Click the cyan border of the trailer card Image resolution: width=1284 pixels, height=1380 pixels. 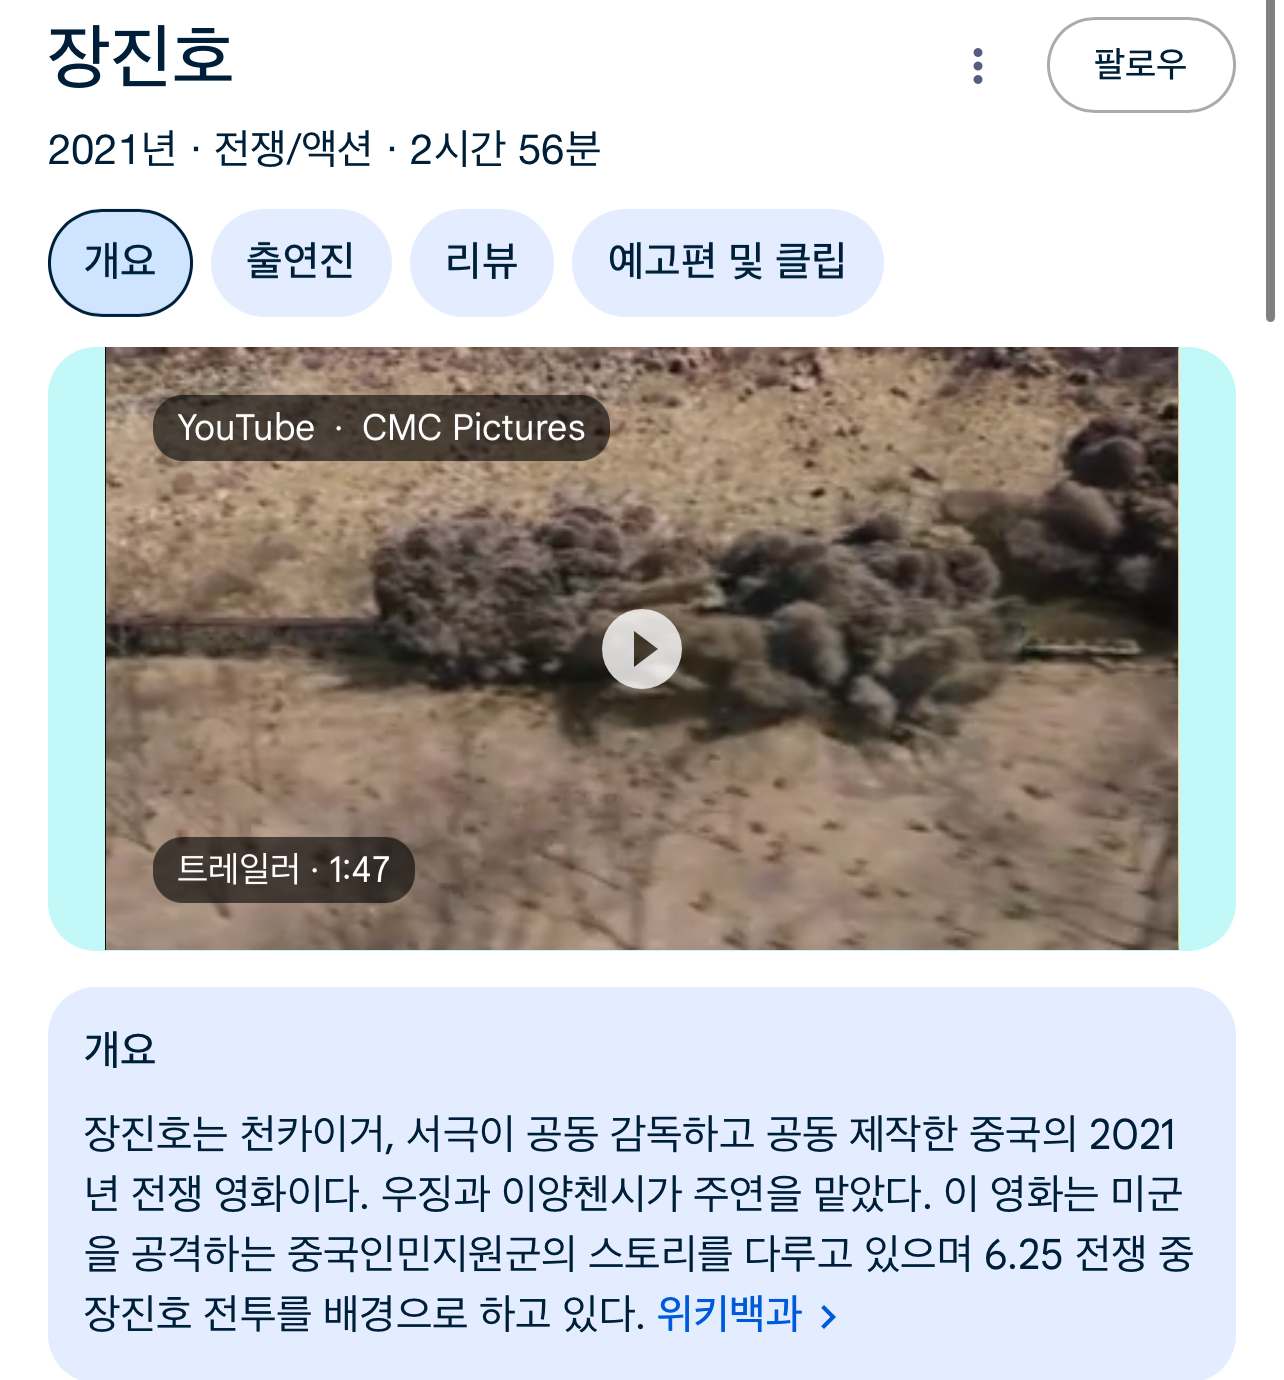77,649
